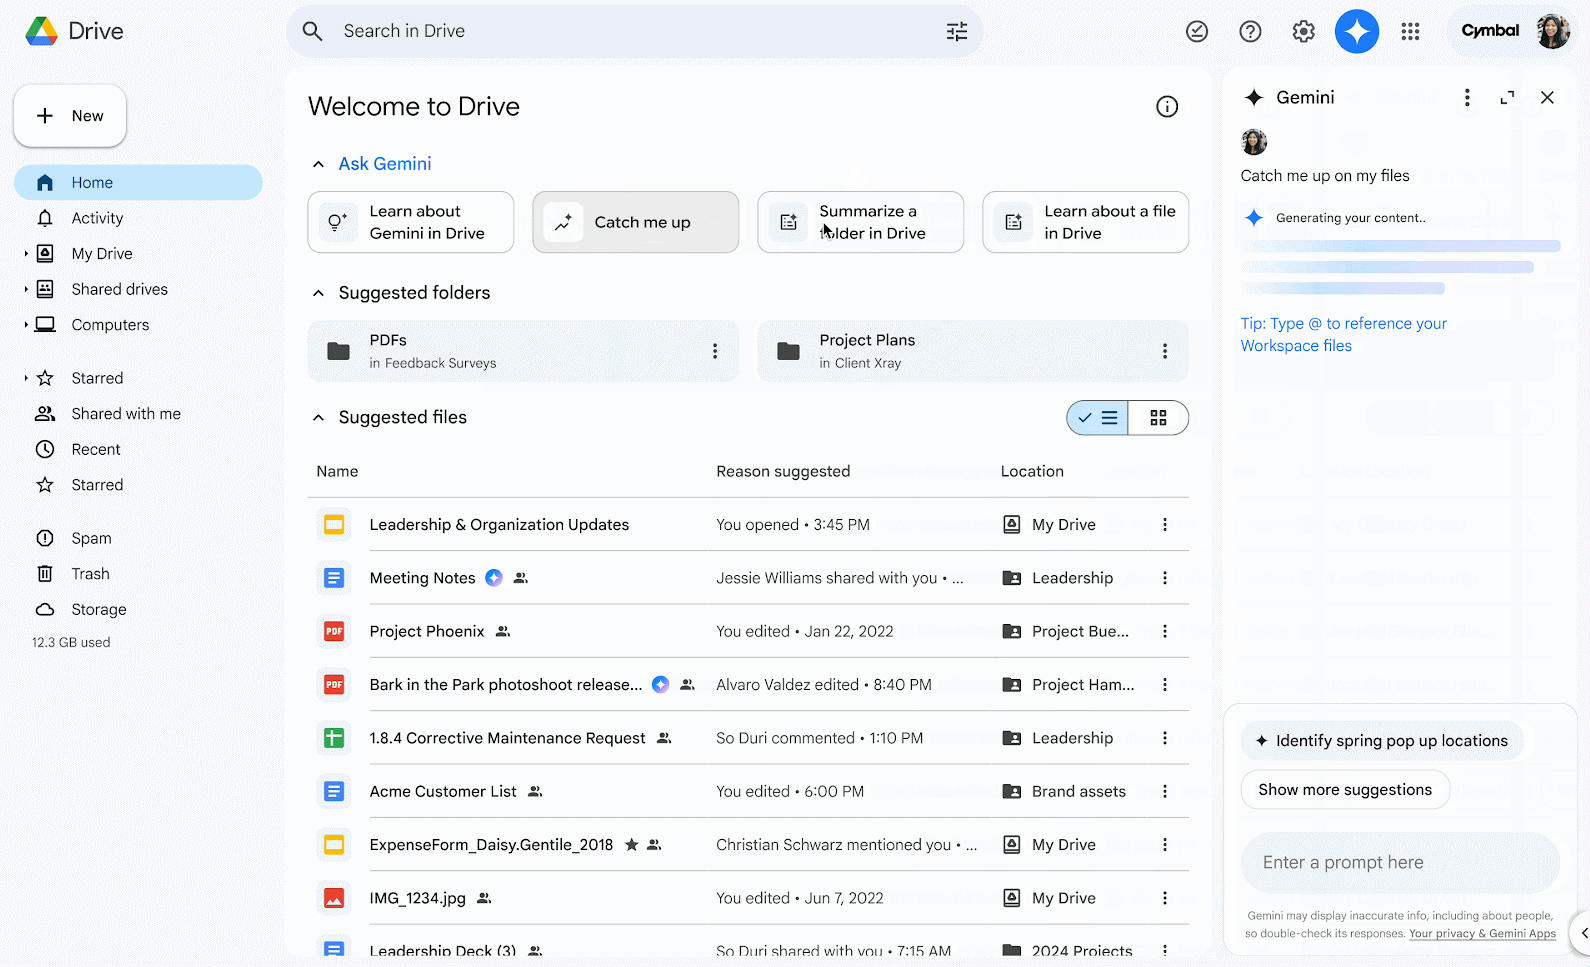Screen dimensions: 1590x967
Task: Click the Reason suggested column header
Action: pyautogui.click(x=783, y=472)
